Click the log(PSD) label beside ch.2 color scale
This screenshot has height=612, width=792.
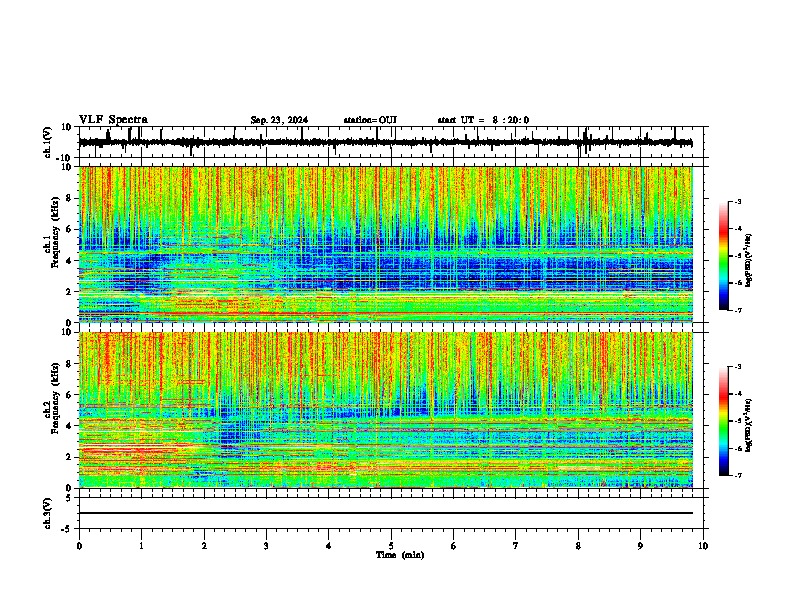tap(749, 426)
